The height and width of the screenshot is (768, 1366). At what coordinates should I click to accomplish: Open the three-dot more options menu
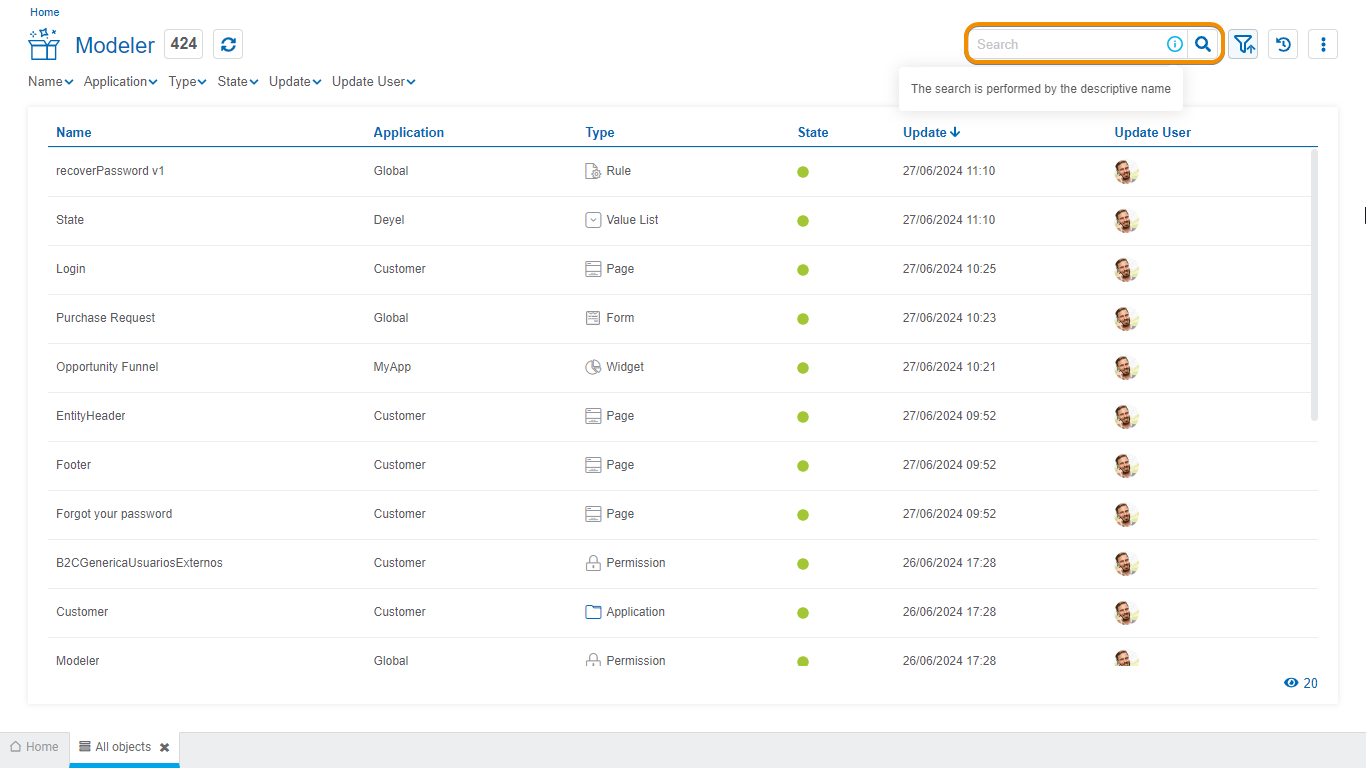pyautogui.click(x=1323, y=44)
